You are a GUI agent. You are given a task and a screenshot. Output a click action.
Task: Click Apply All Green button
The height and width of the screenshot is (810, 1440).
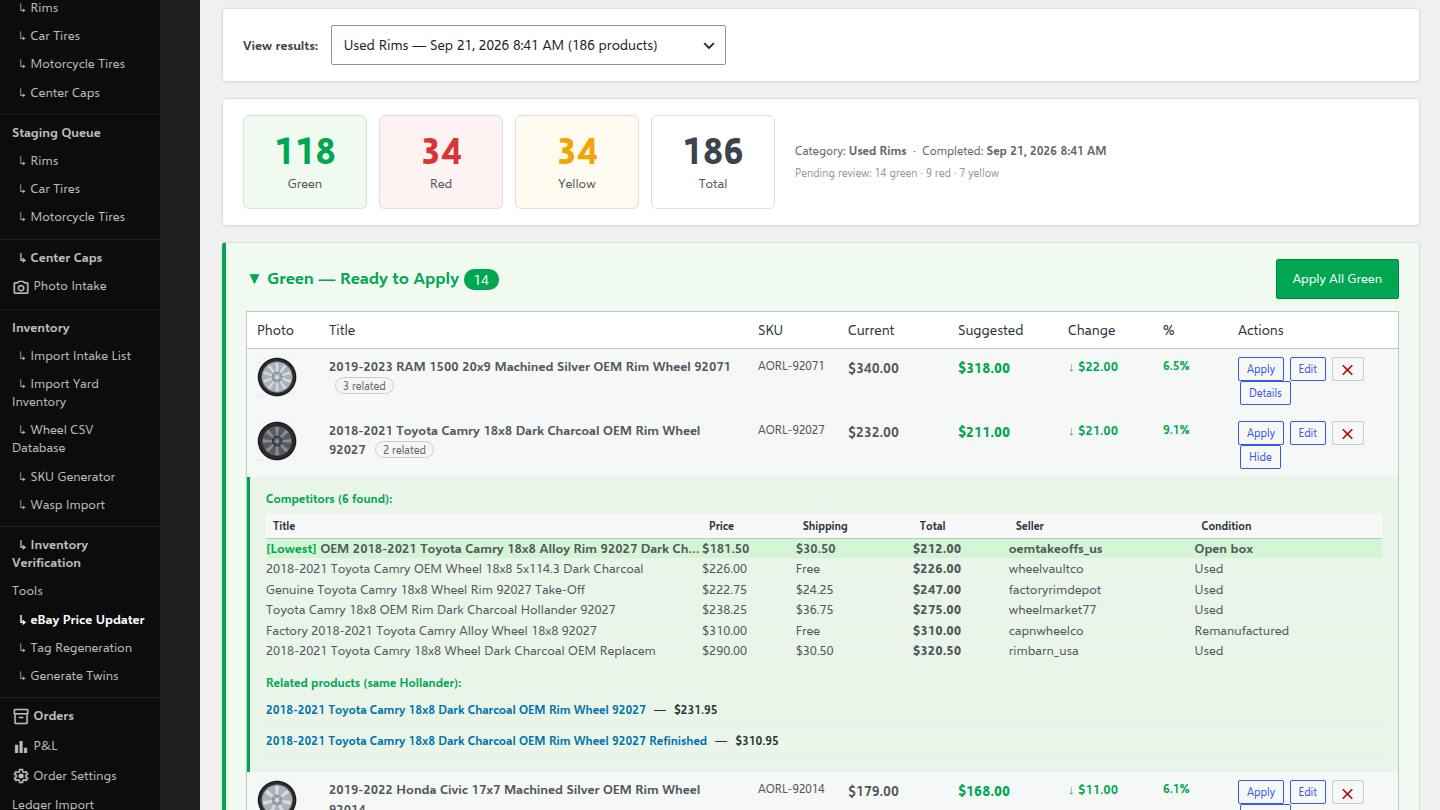[1337, 279]
